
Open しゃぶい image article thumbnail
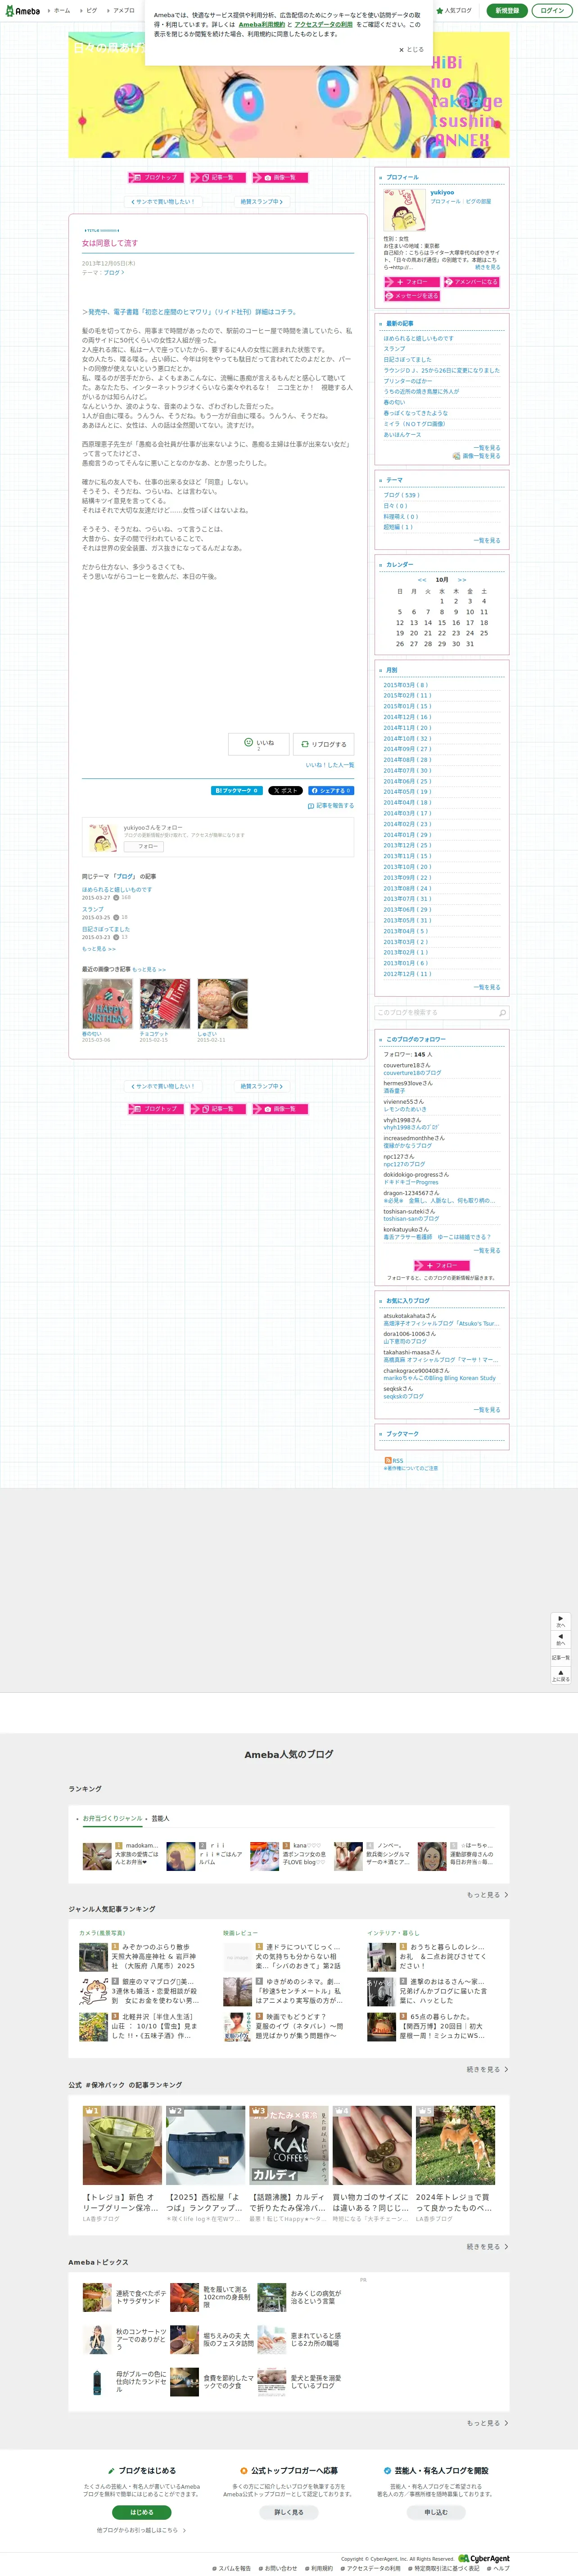[222, 1004]
